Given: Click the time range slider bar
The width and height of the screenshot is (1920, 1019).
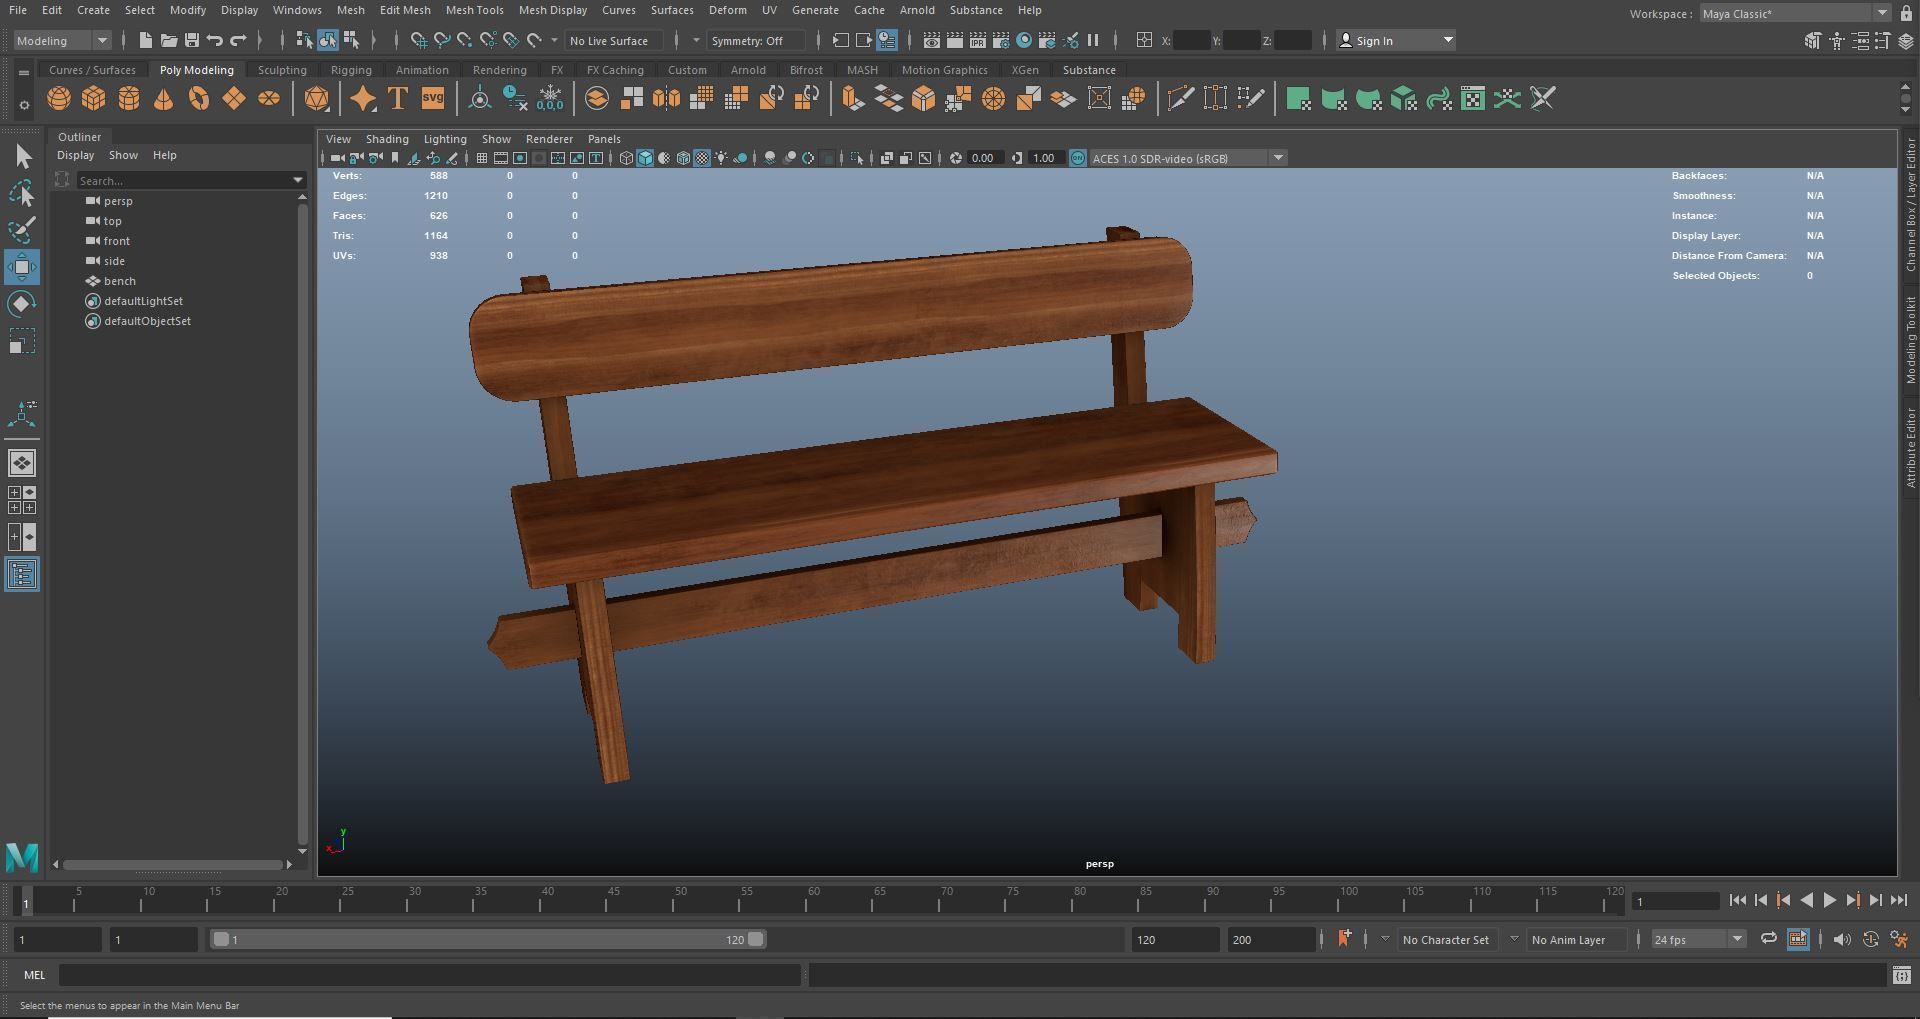Looking at the screenshot, I should click(489, 939).
